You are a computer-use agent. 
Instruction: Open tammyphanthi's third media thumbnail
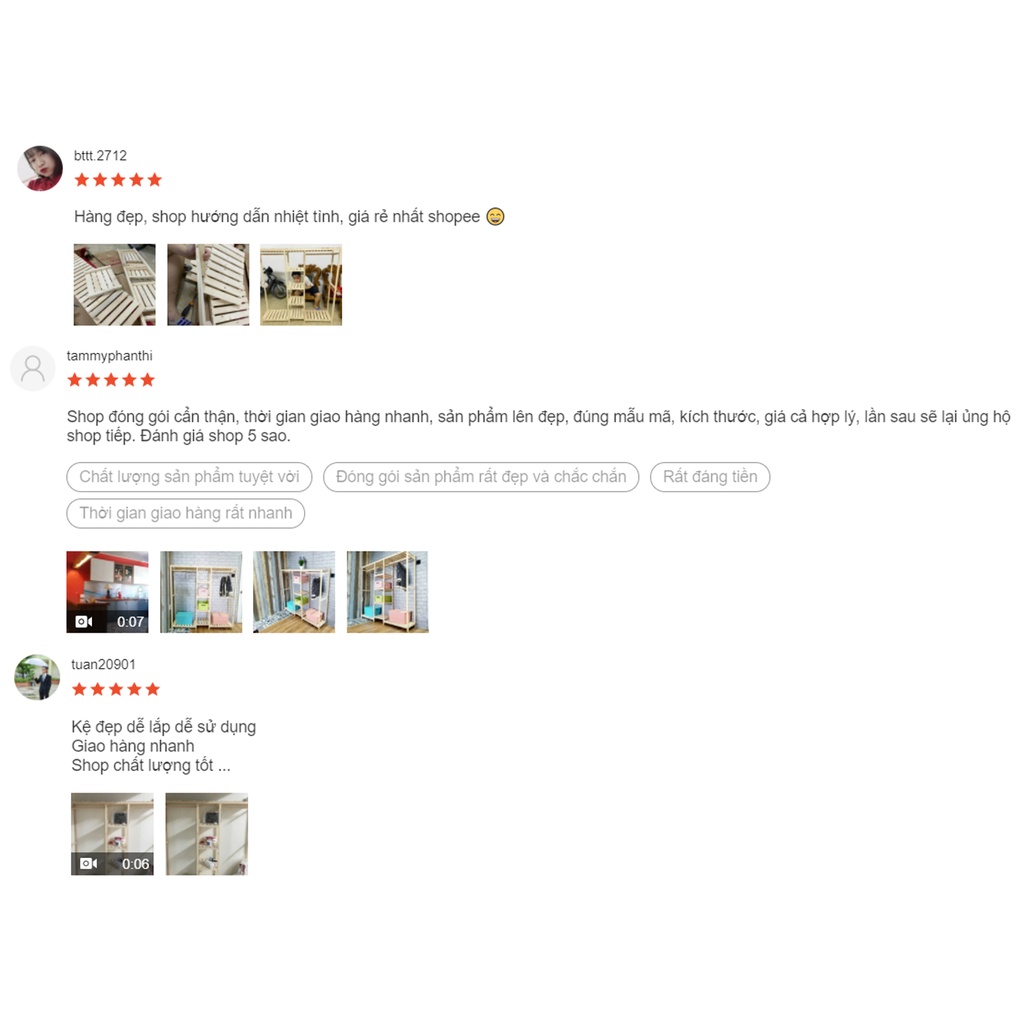pyautogui.click(x=294, y=592)
